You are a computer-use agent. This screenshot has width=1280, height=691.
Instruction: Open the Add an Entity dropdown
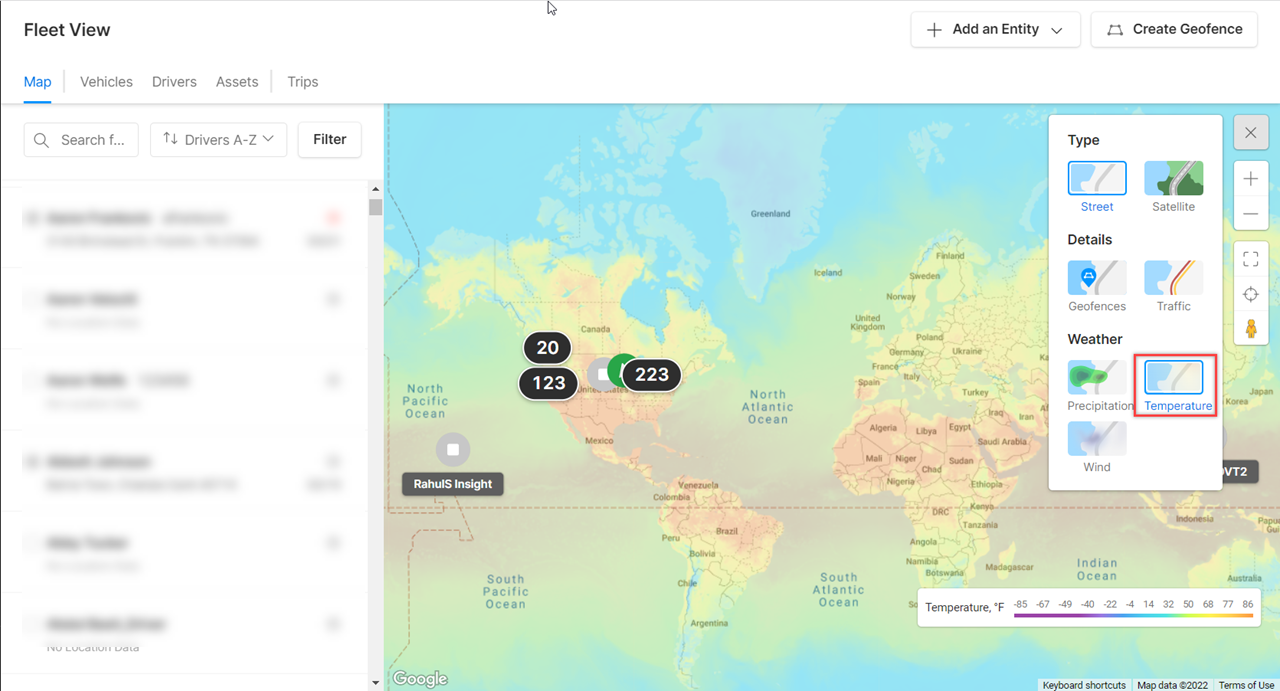995,30
